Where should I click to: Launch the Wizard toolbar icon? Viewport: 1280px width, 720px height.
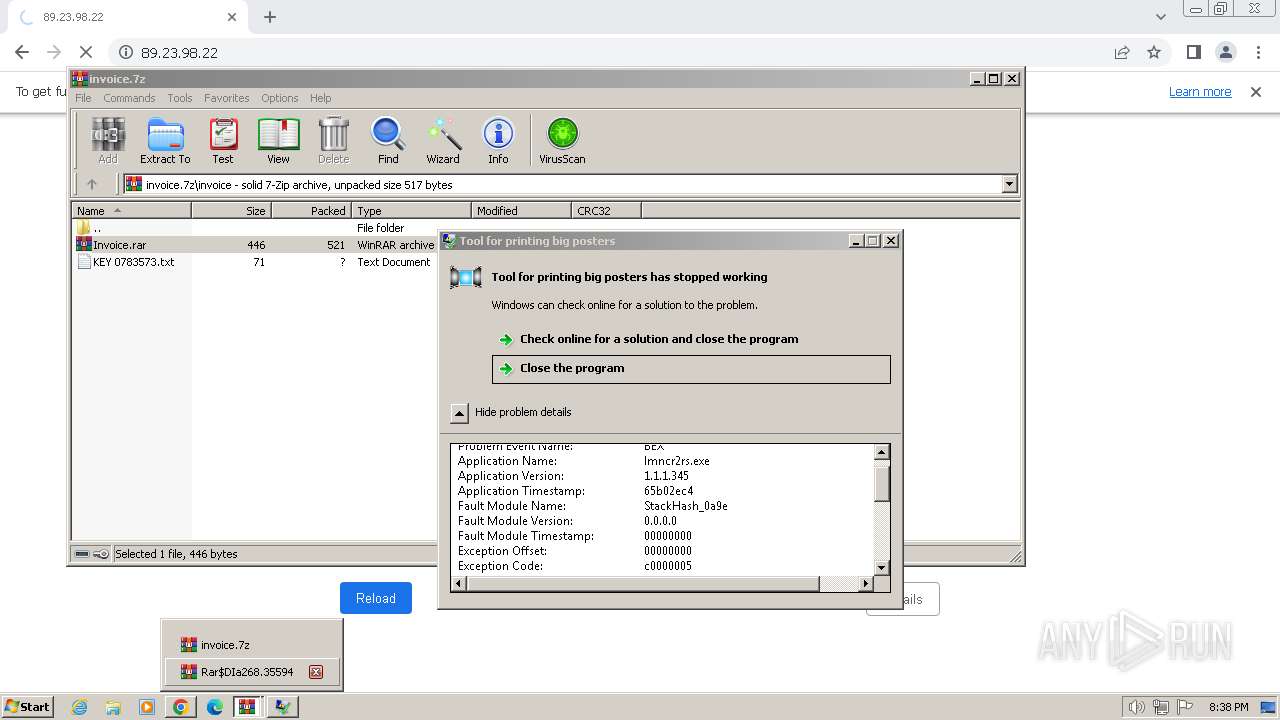tap(443, 140)
